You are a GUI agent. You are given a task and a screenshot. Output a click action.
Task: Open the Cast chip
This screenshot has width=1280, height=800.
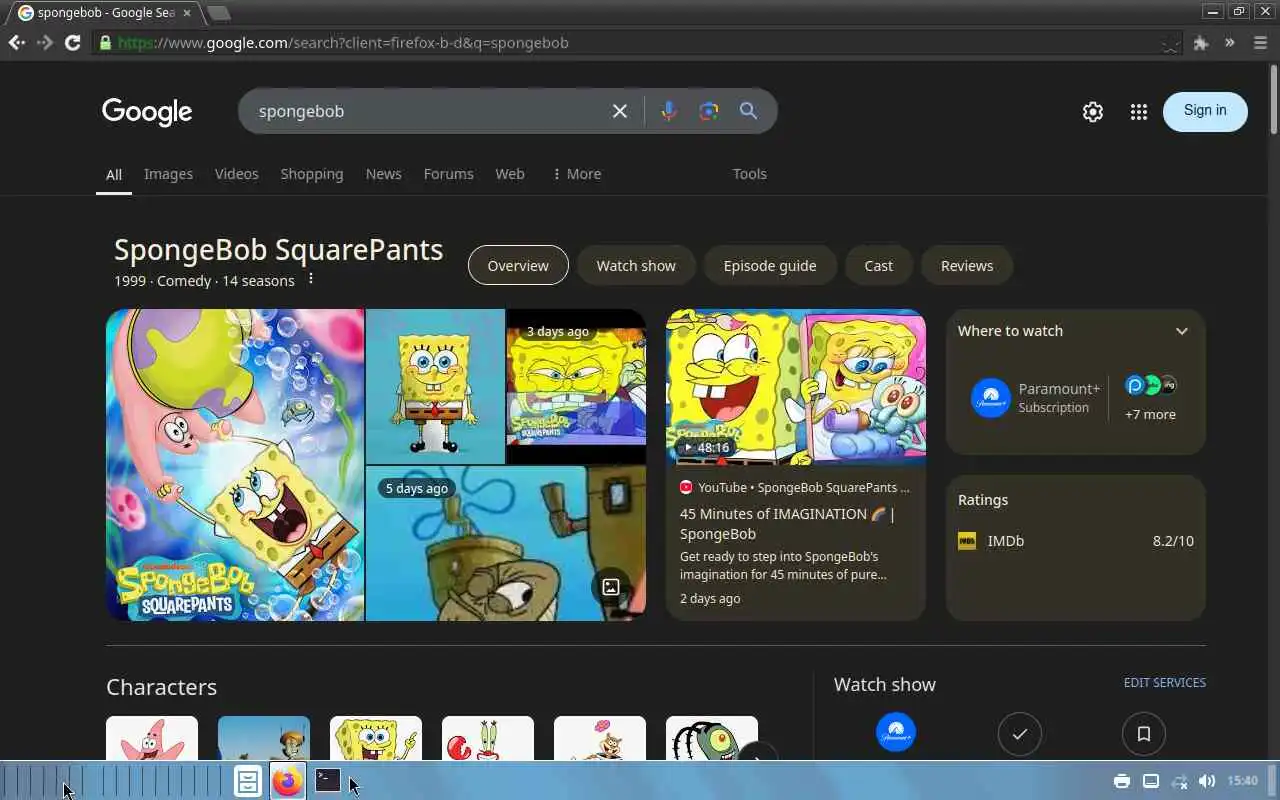tap(879, 265)
